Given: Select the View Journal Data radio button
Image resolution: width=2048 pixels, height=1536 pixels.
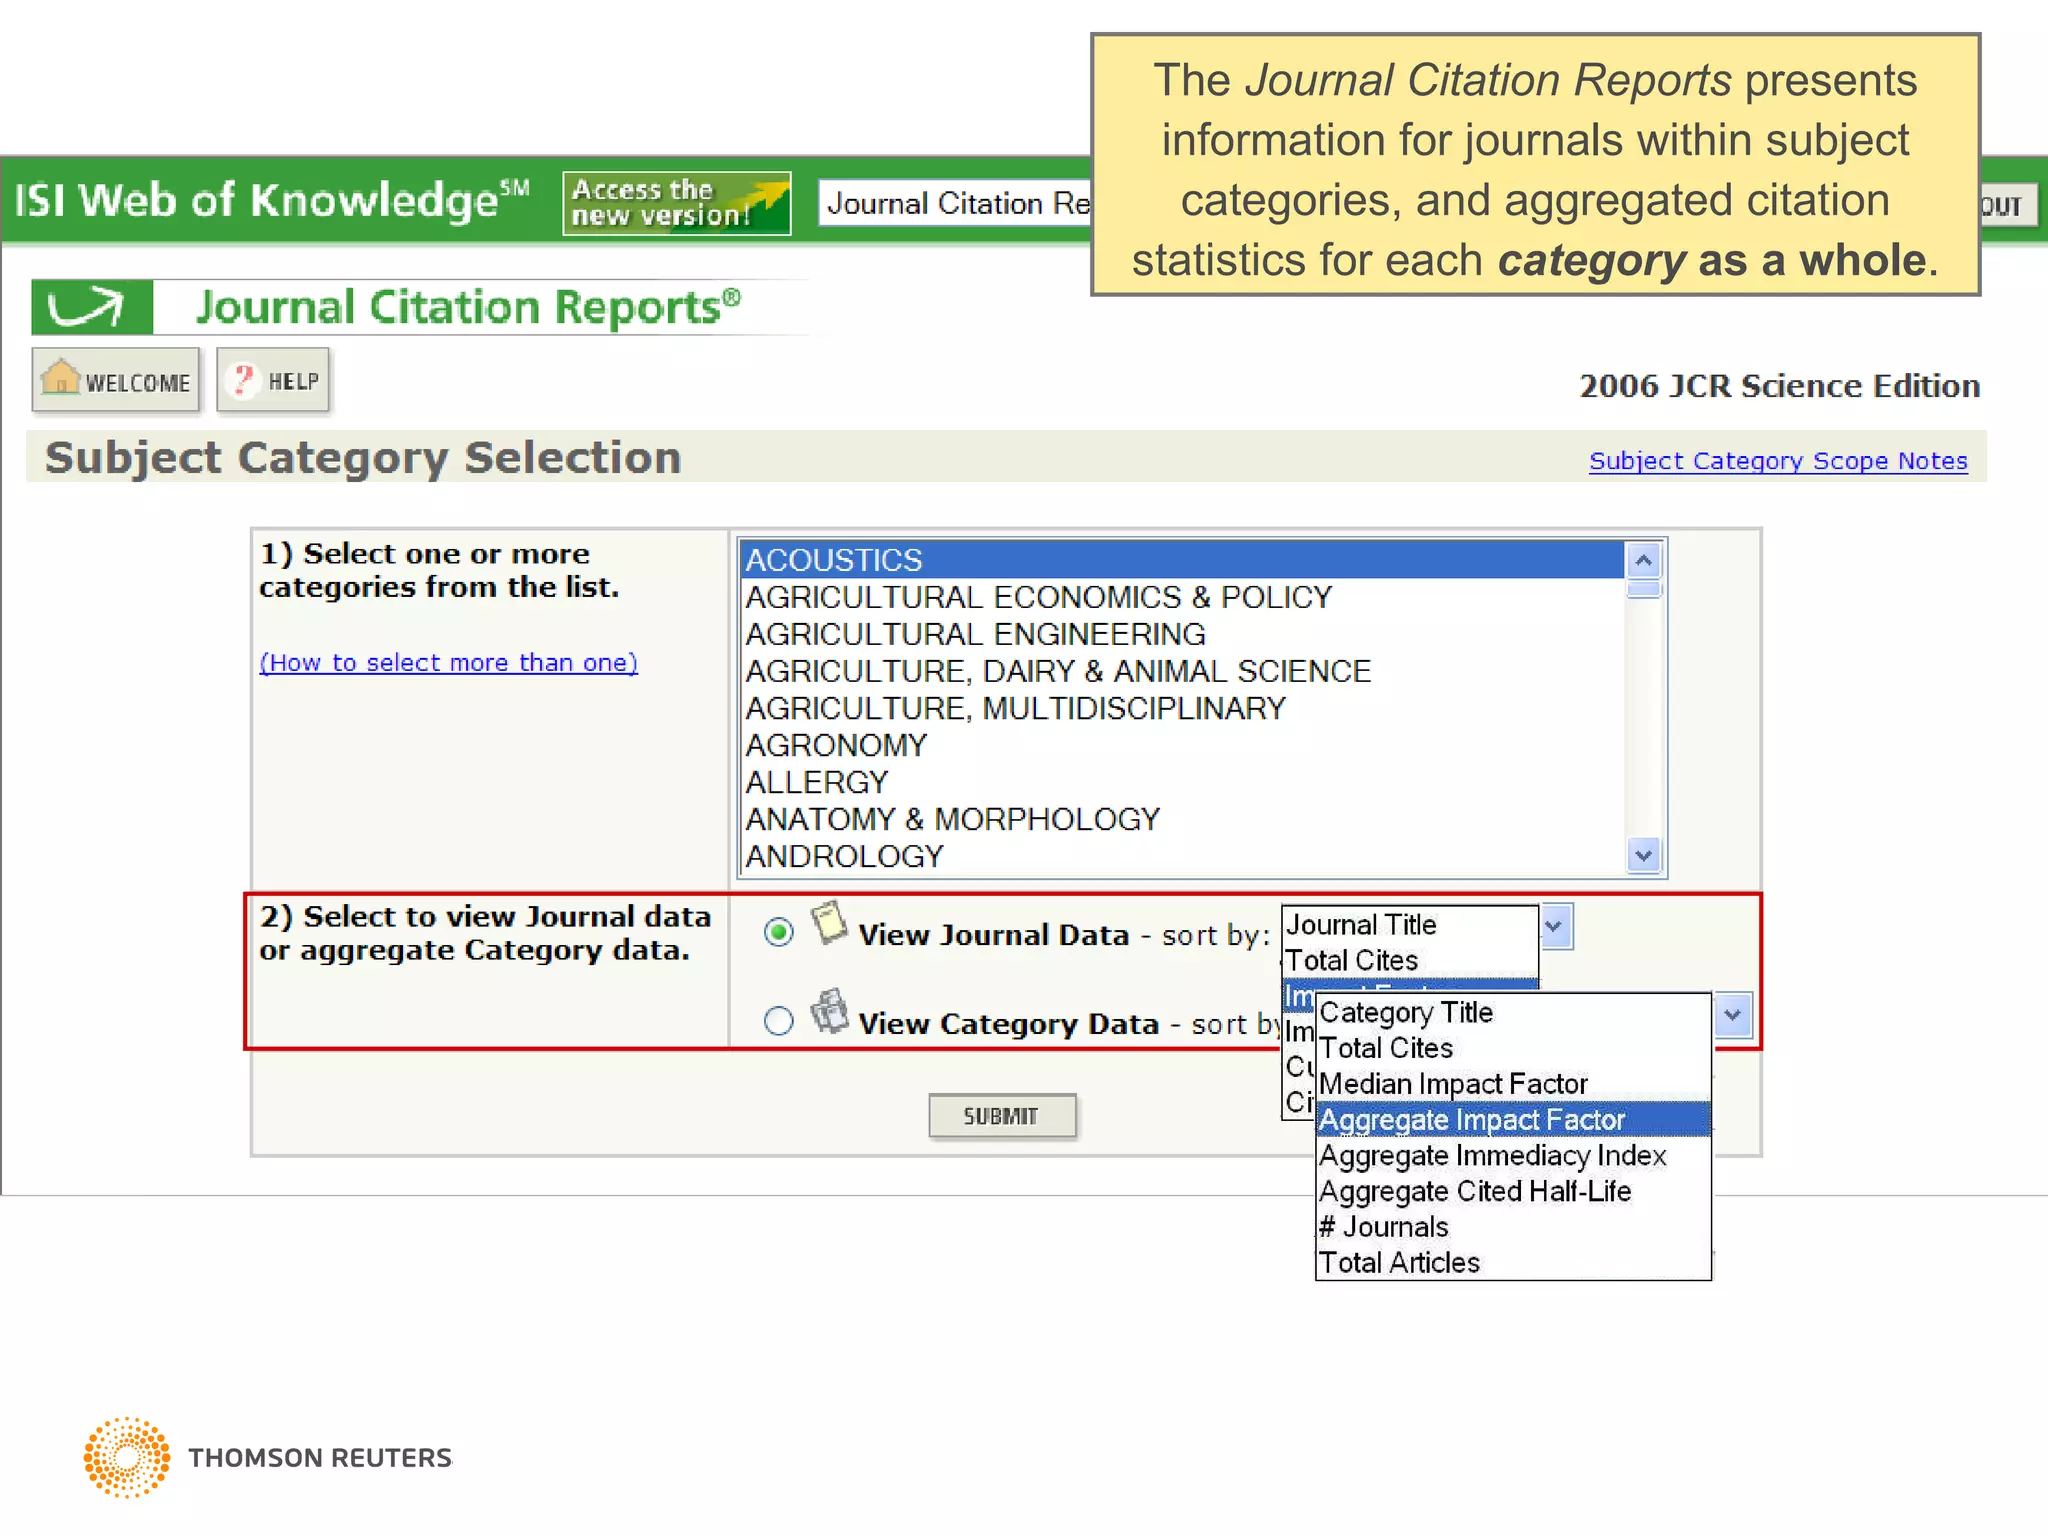Looking at the screenshot, I should [778, 932].
